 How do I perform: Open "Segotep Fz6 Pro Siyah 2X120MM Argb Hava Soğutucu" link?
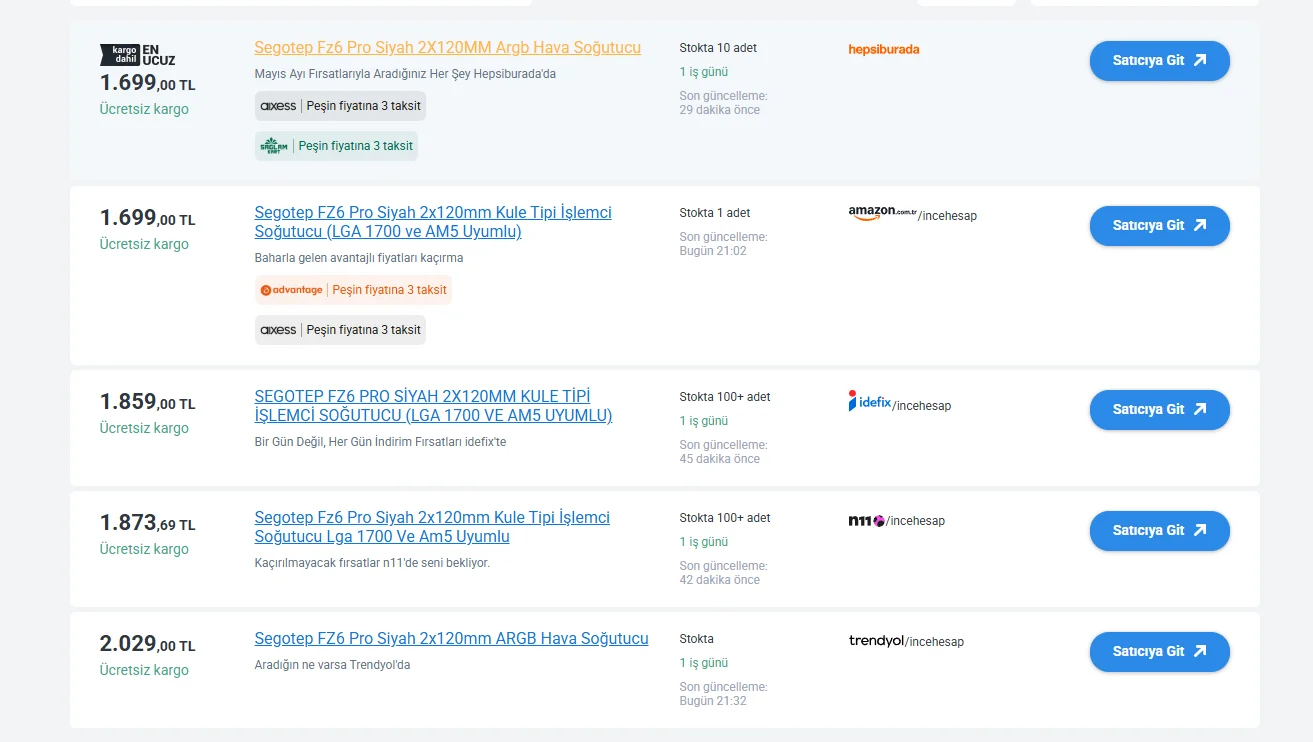[447, 48]
